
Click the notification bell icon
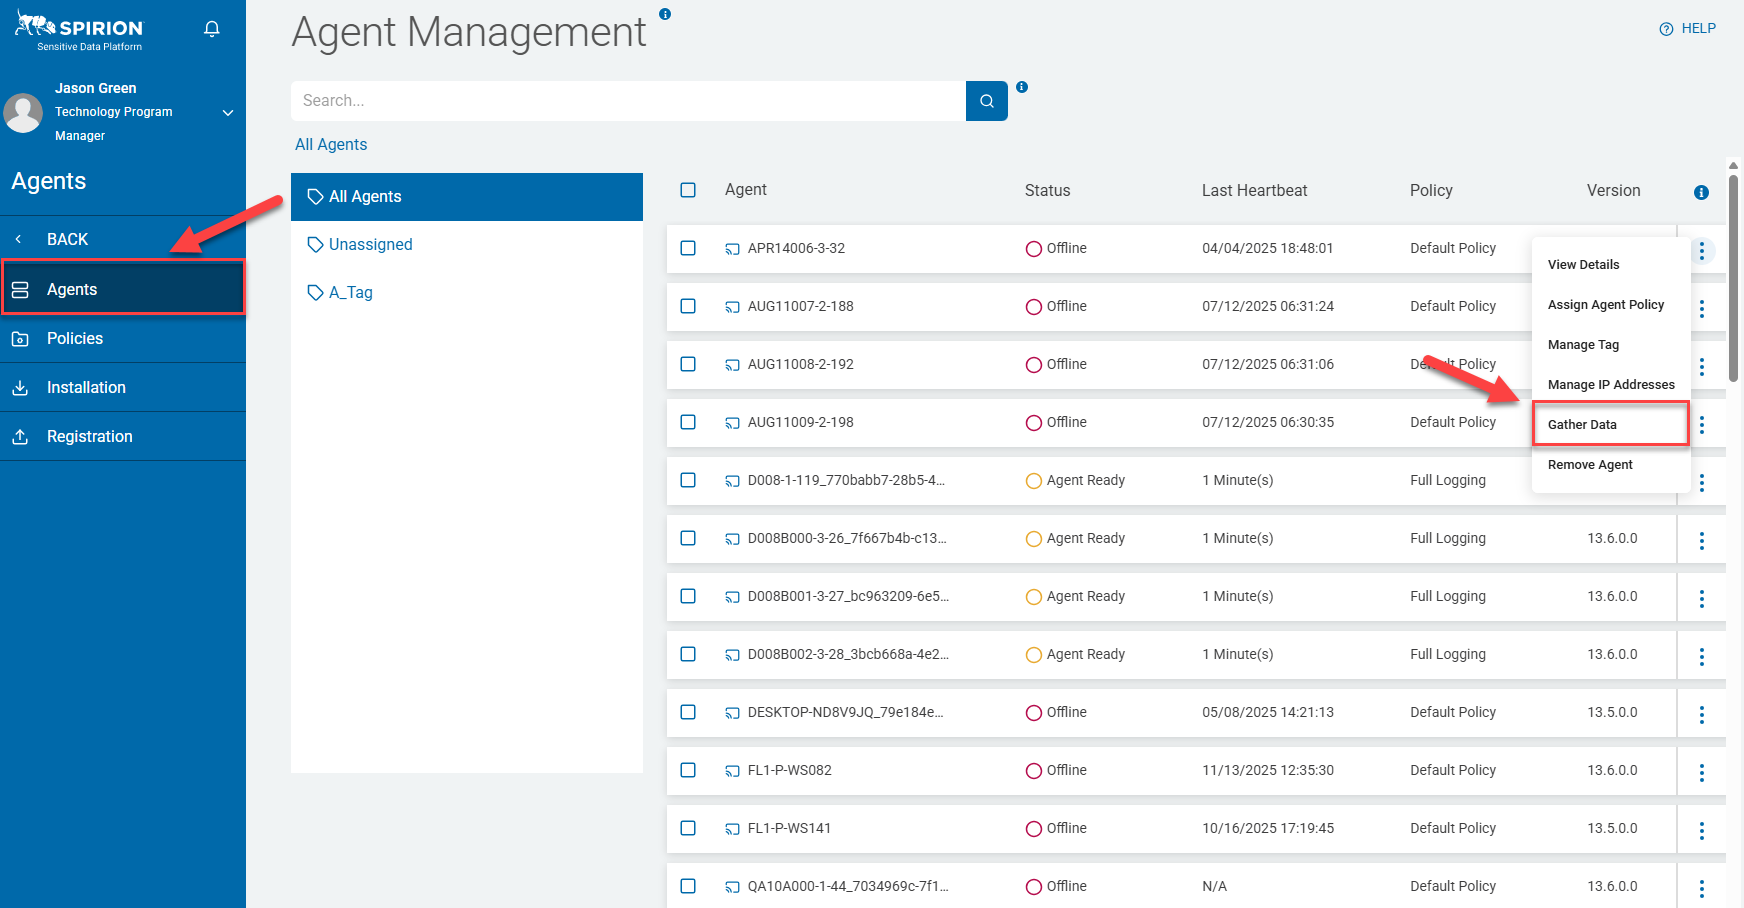tap(212, 29)
